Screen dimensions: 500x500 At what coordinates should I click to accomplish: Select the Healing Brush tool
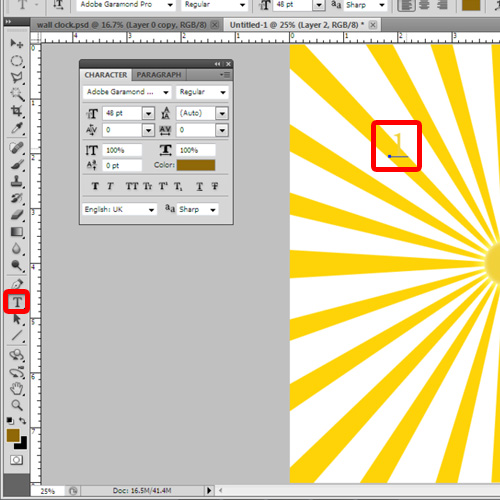click(16, 147)
